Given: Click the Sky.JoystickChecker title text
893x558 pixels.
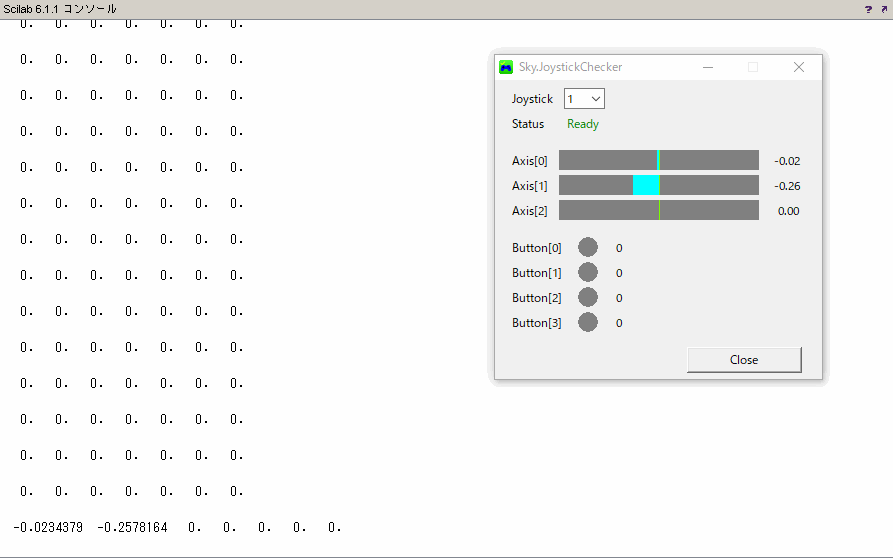Looking at the screenshot, I should pos(570,67).
